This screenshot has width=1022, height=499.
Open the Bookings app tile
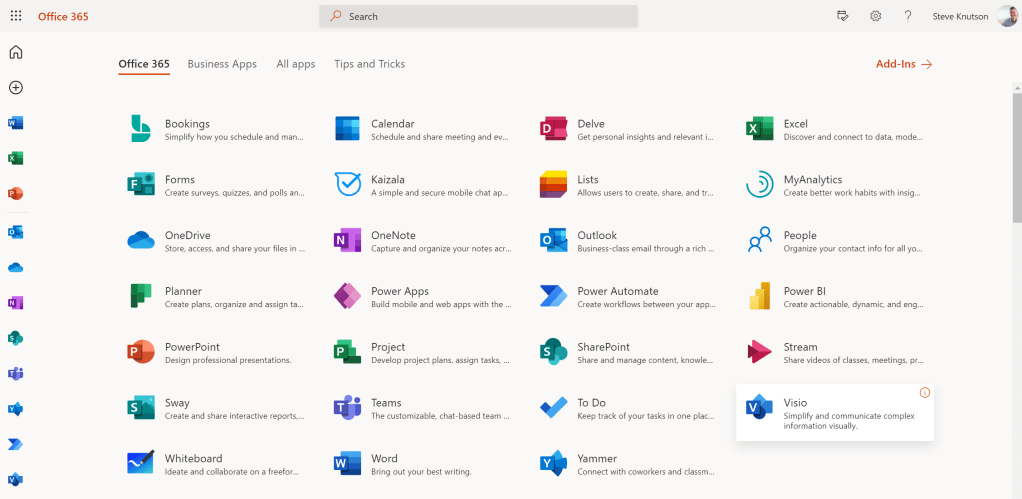140,129
